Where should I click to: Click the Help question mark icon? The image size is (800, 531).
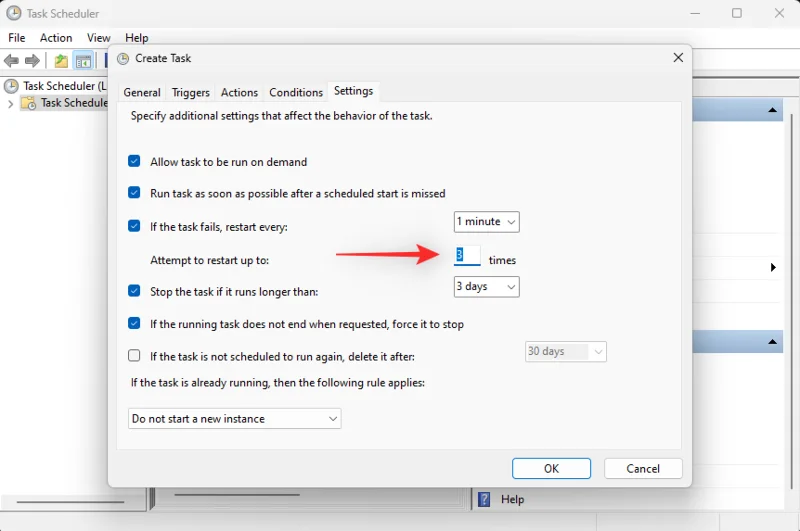[484, 499]
